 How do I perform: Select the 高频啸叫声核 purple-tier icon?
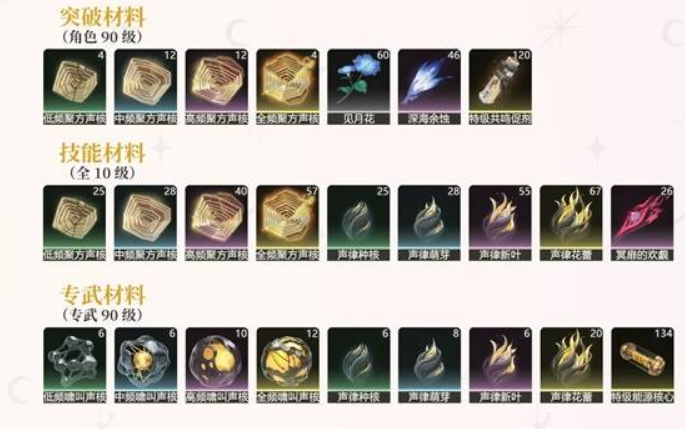tap(217, 365)
